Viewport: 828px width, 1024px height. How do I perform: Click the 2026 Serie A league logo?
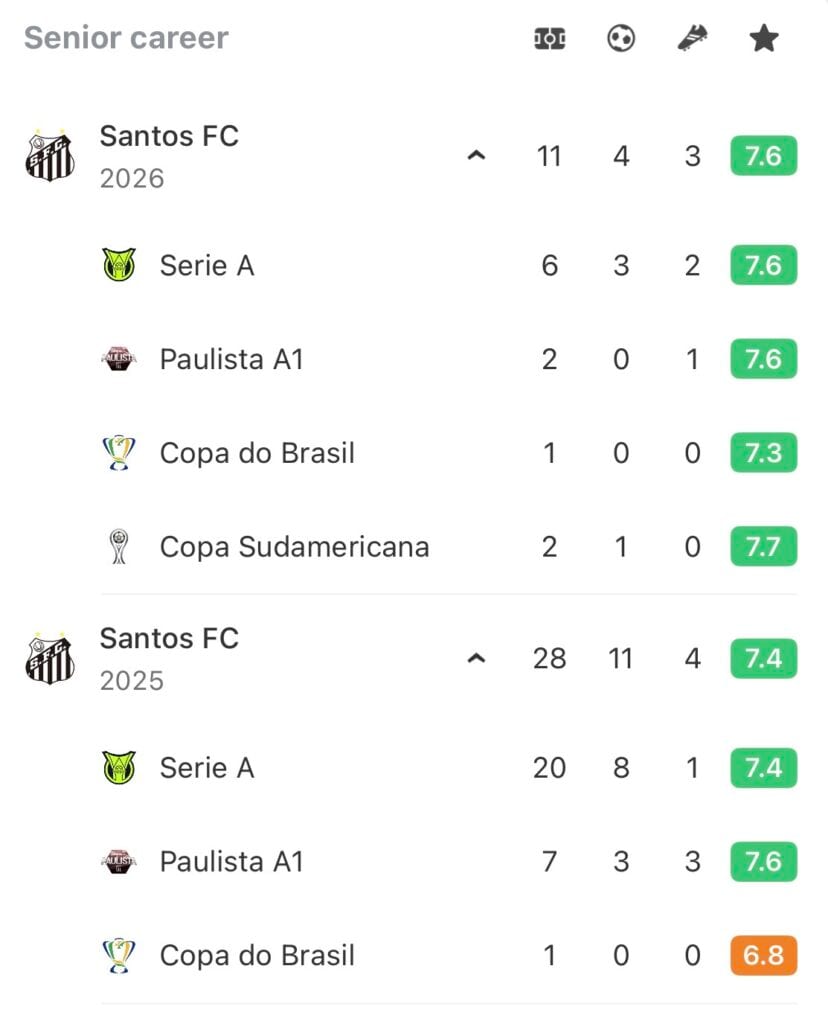click(x=119, y=265)
